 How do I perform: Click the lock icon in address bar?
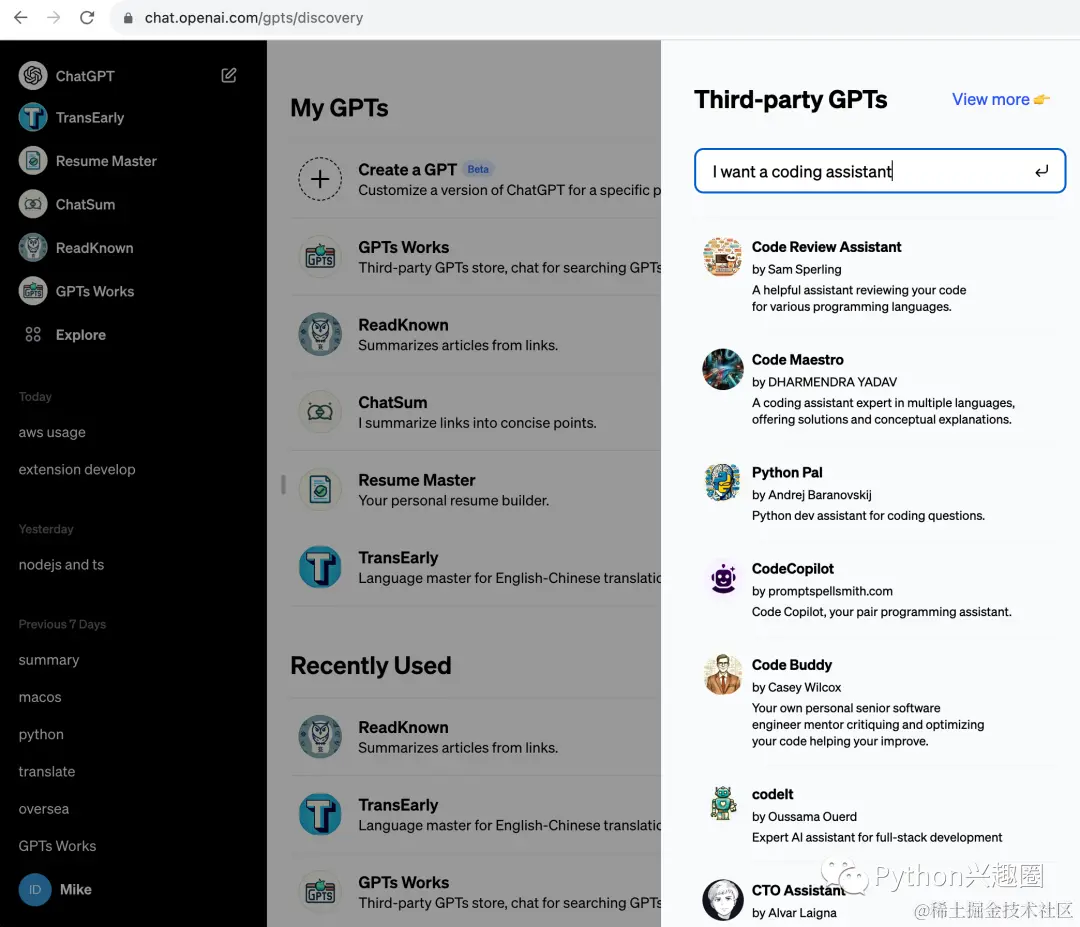pyautogui.click(x=128, y=18)
